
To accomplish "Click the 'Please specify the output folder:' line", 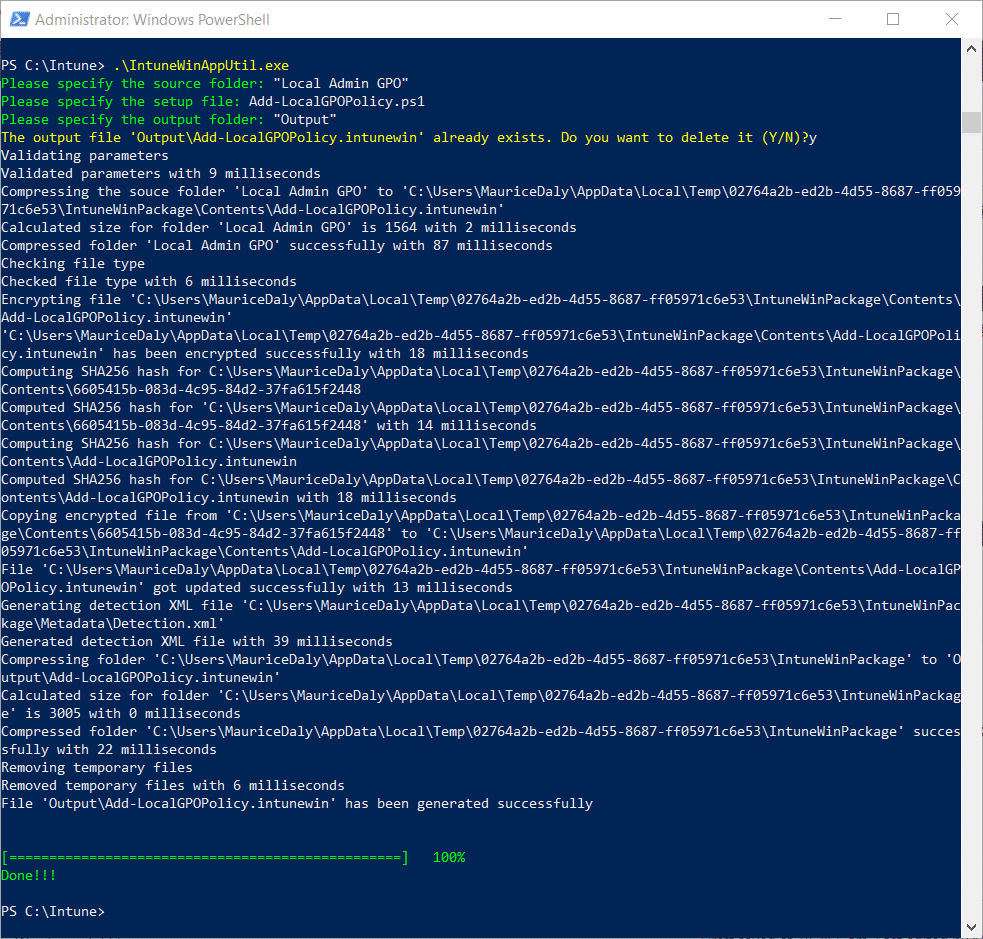I will pyautogui.click(x=169, y=120).
